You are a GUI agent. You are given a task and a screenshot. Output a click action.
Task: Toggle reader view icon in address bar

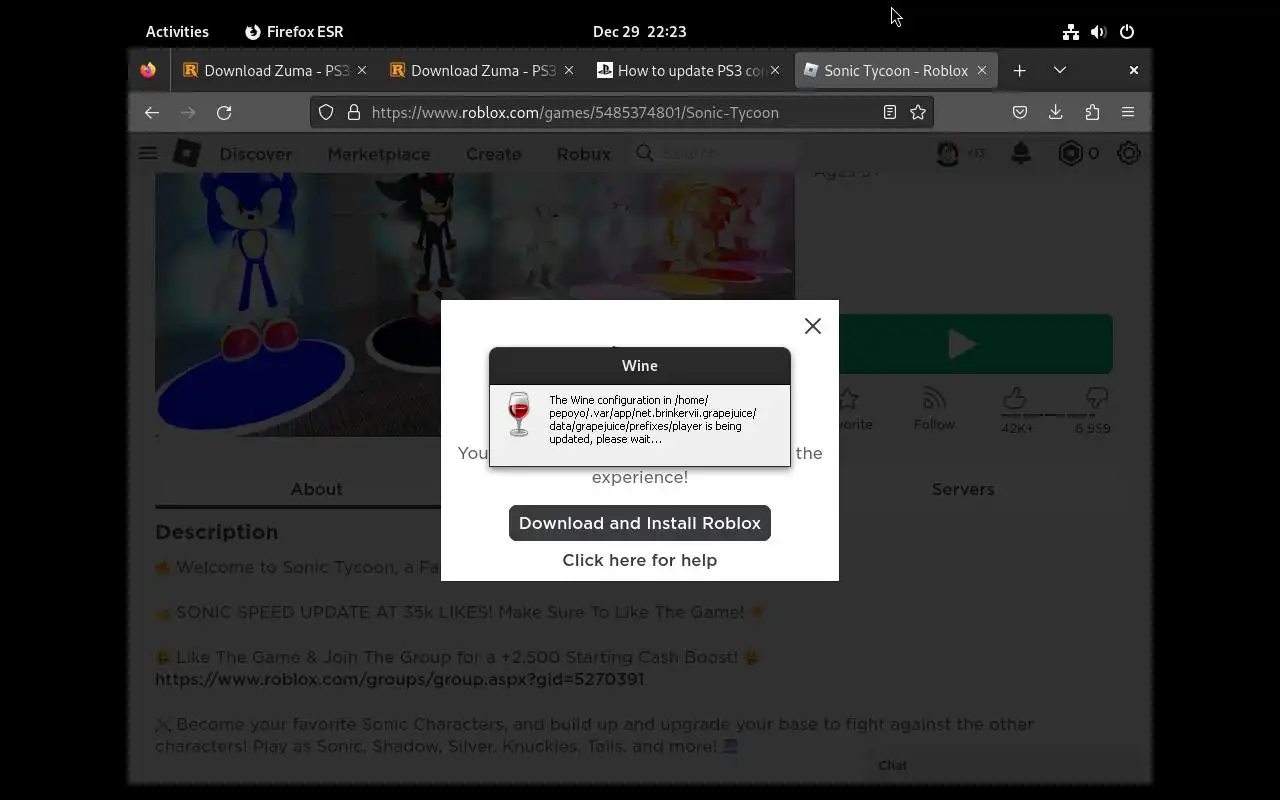(x=889, y=112)
